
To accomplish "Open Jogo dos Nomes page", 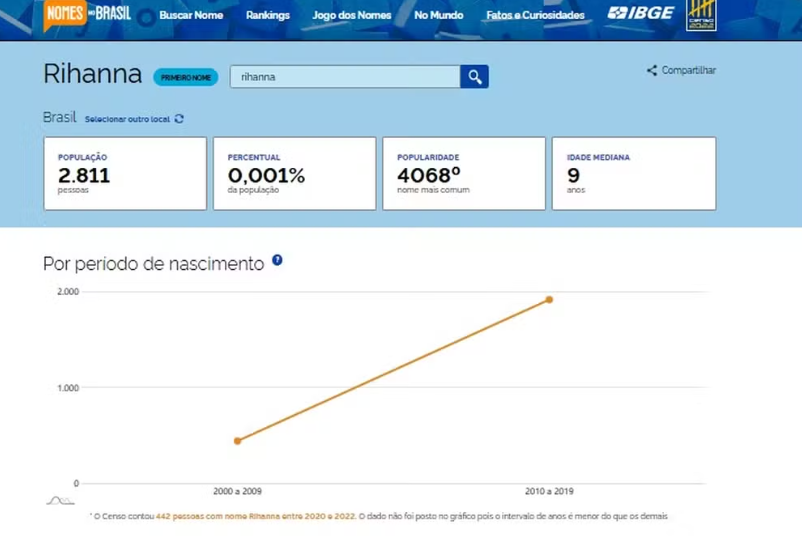I will tap(352, 15).
